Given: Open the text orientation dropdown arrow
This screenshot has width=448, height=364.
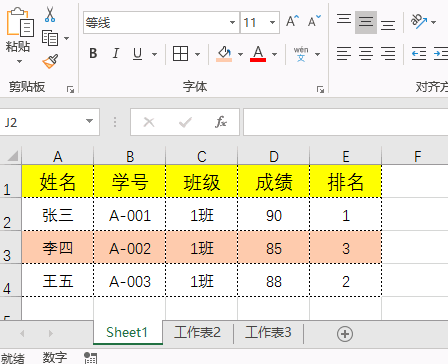Looking at the screenshot, I should tap(433, 22).
